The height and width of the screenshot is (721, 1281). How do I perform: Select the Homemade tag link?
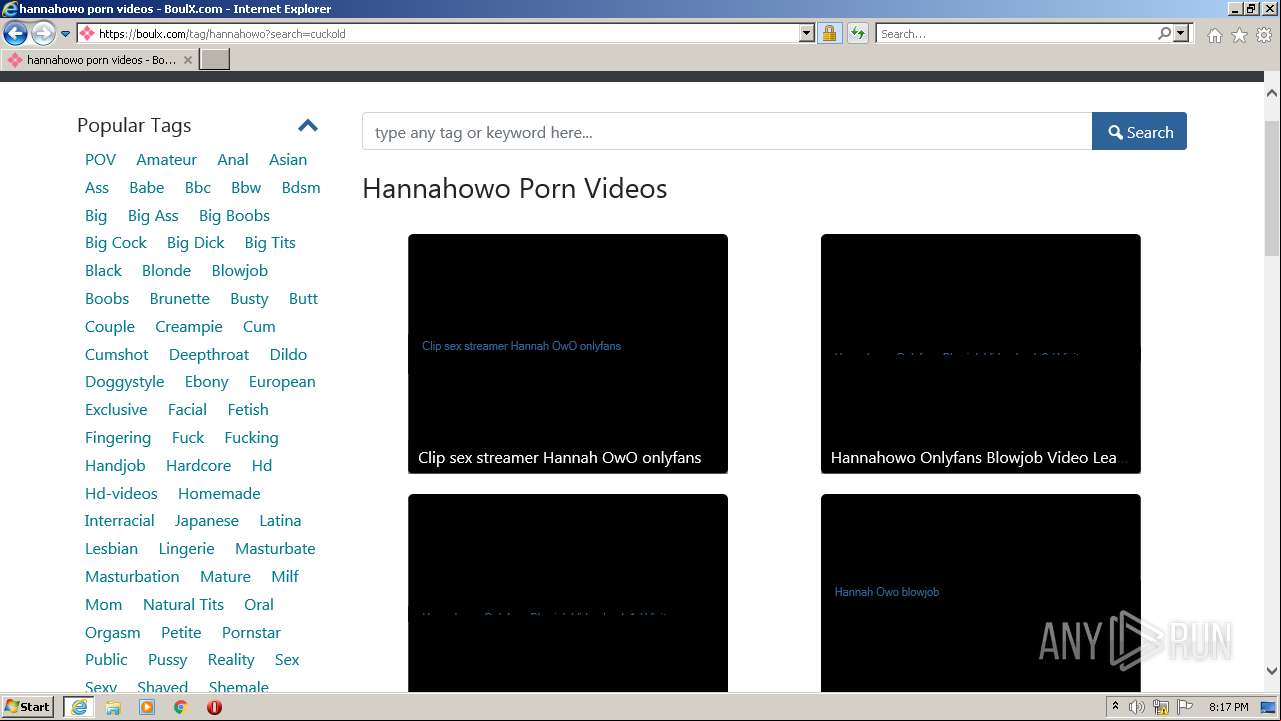point(219,494)
